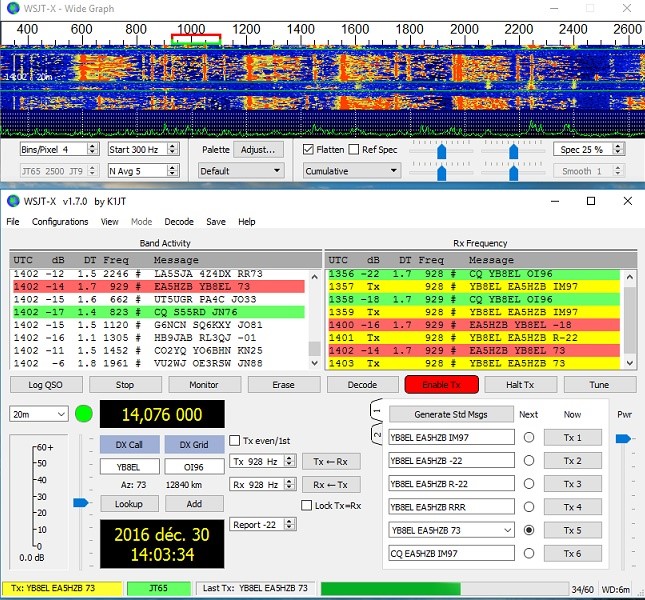This screenshot has height=600, width=645.
Task: Check the Flatten checkbox
Action: 308,149
